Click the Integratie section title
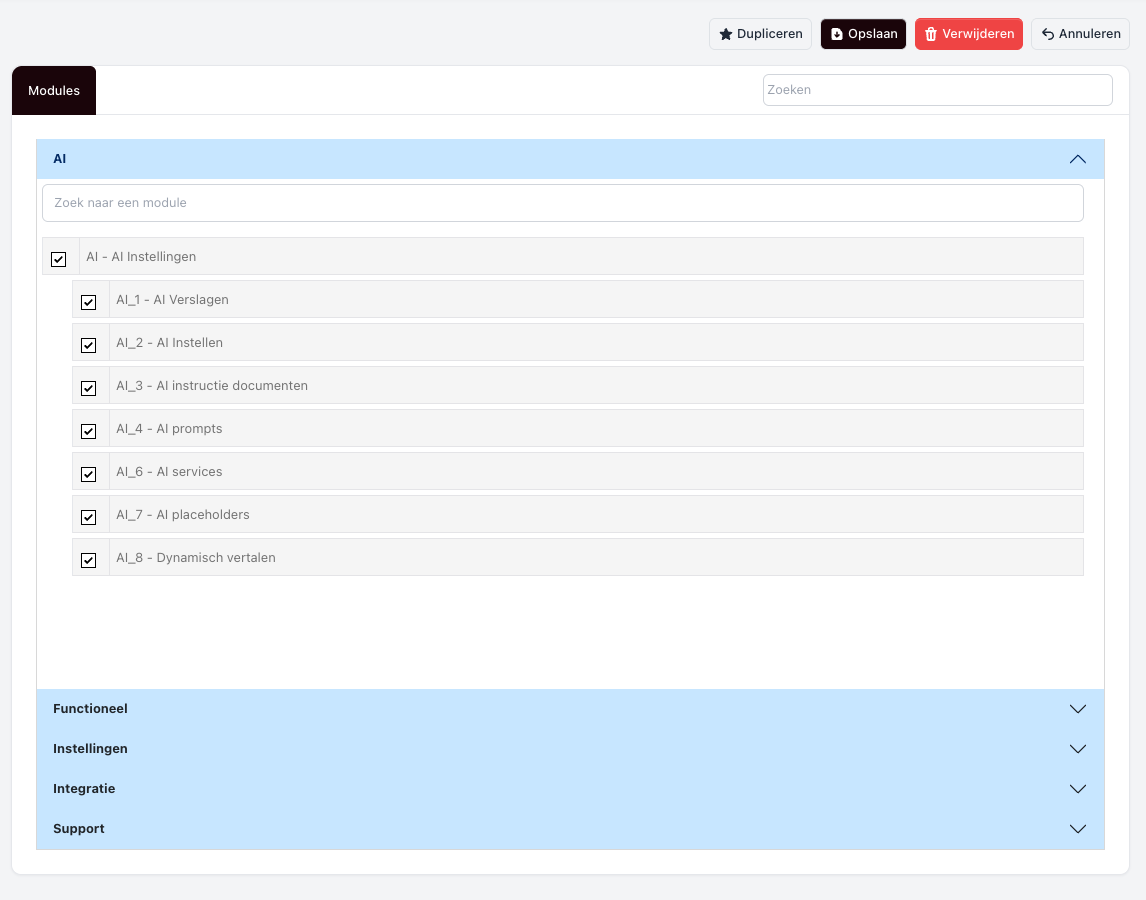1146x900 pixels. [84, 789]
